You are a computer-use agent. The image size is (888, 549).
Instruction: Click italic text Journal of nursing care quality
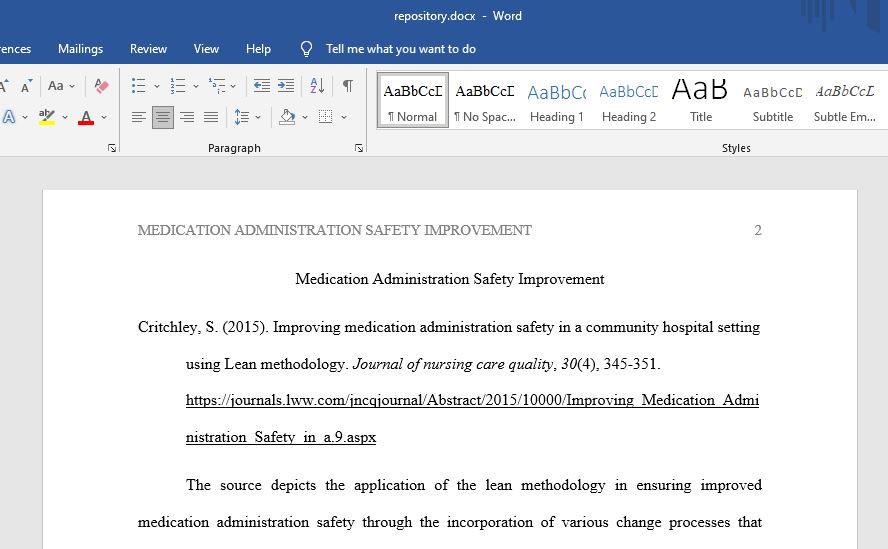click(452, 364)
